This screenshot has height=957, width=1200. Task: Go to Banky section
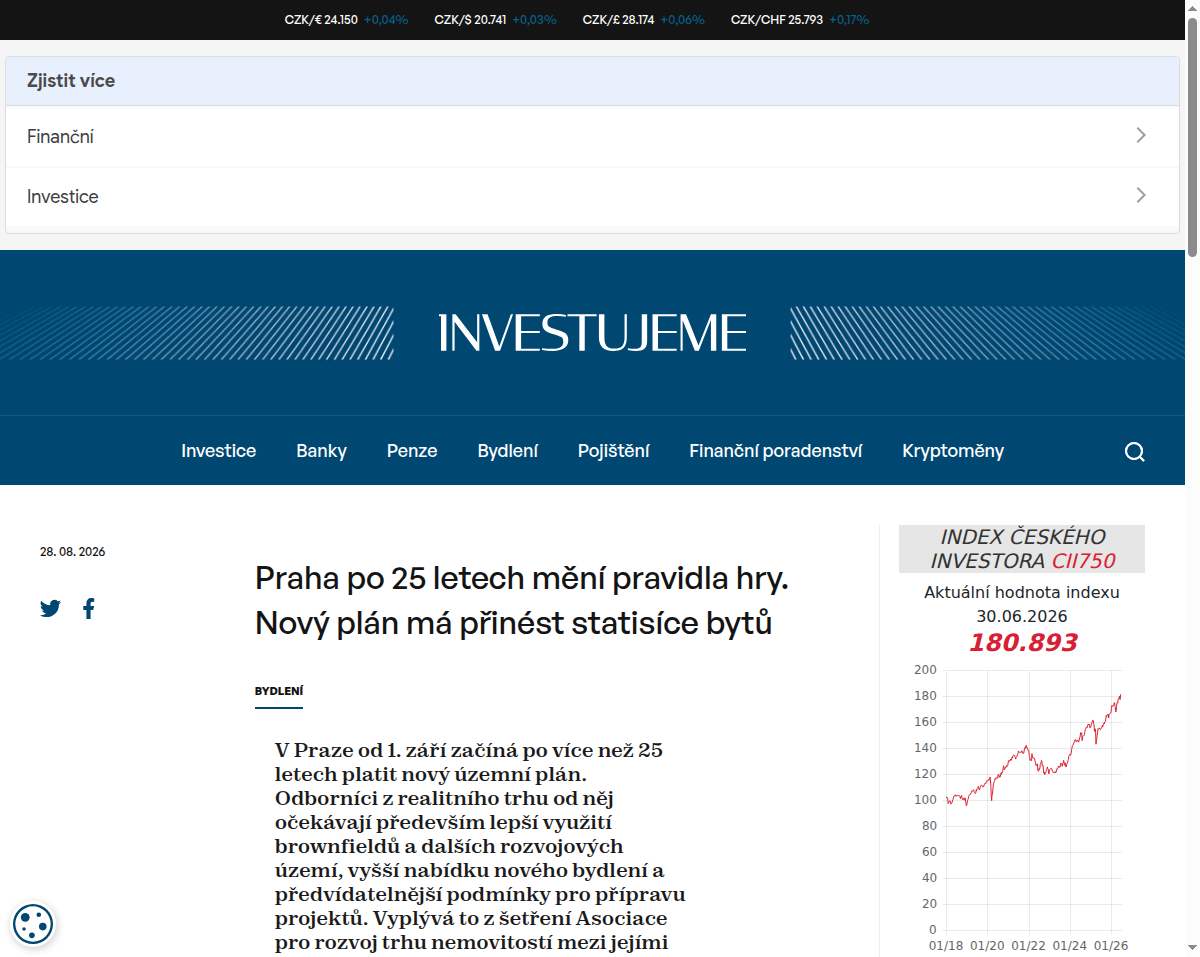click(321, 451)
